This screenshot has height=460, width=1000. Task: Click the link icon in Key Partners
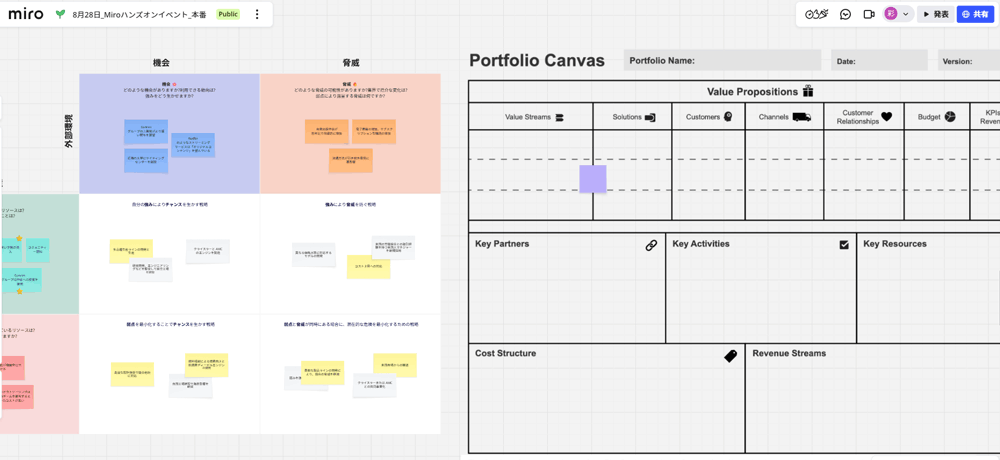tap(651, 245)
